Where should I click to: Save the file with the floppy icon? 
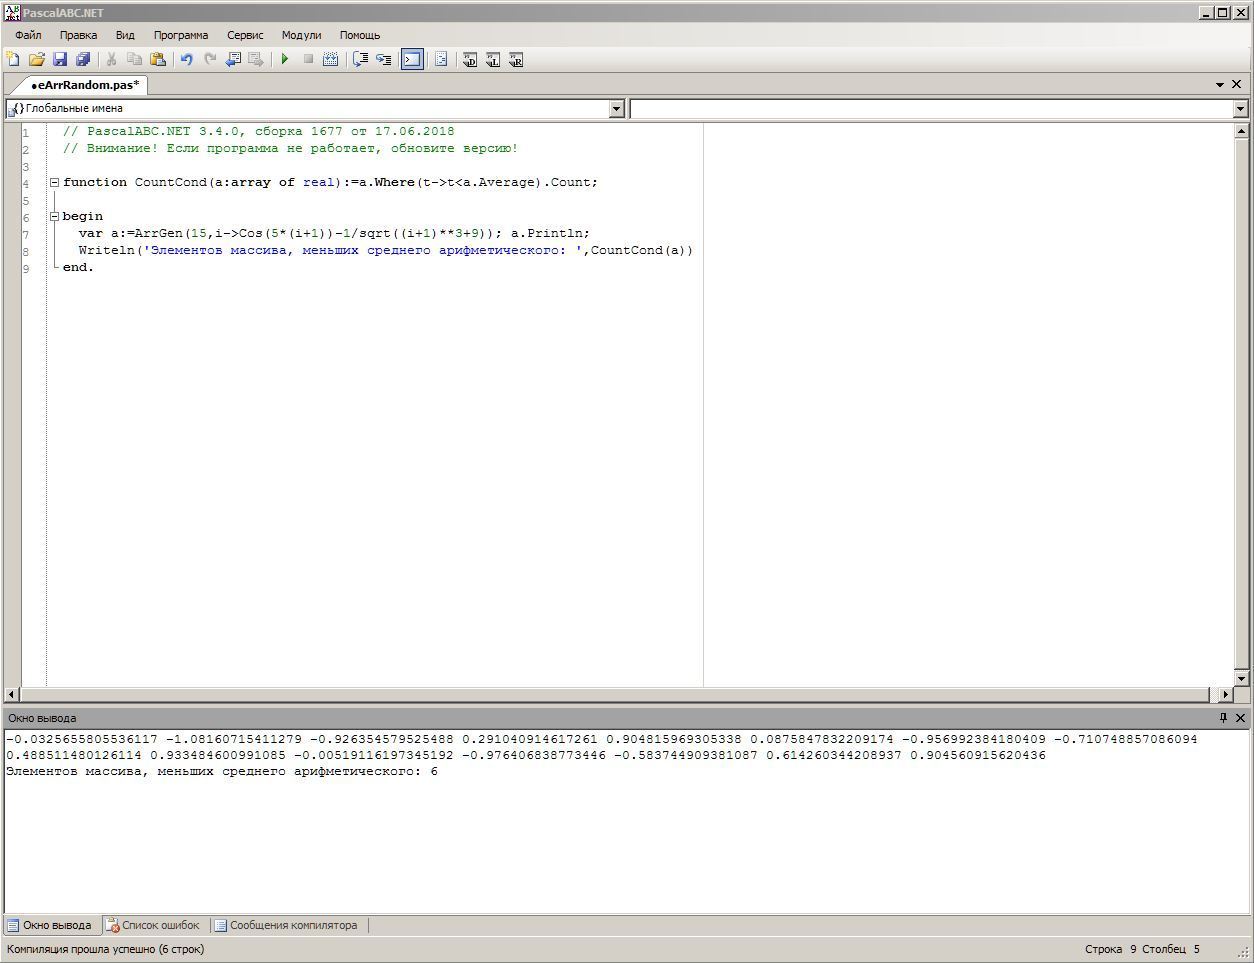60,60
